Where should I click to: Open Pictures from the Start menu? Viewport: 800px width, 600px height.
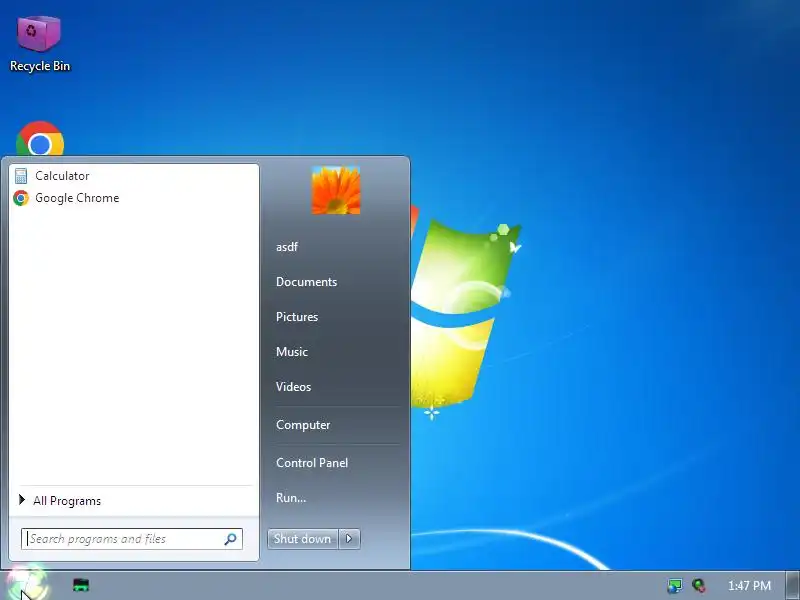coord(297,317)
